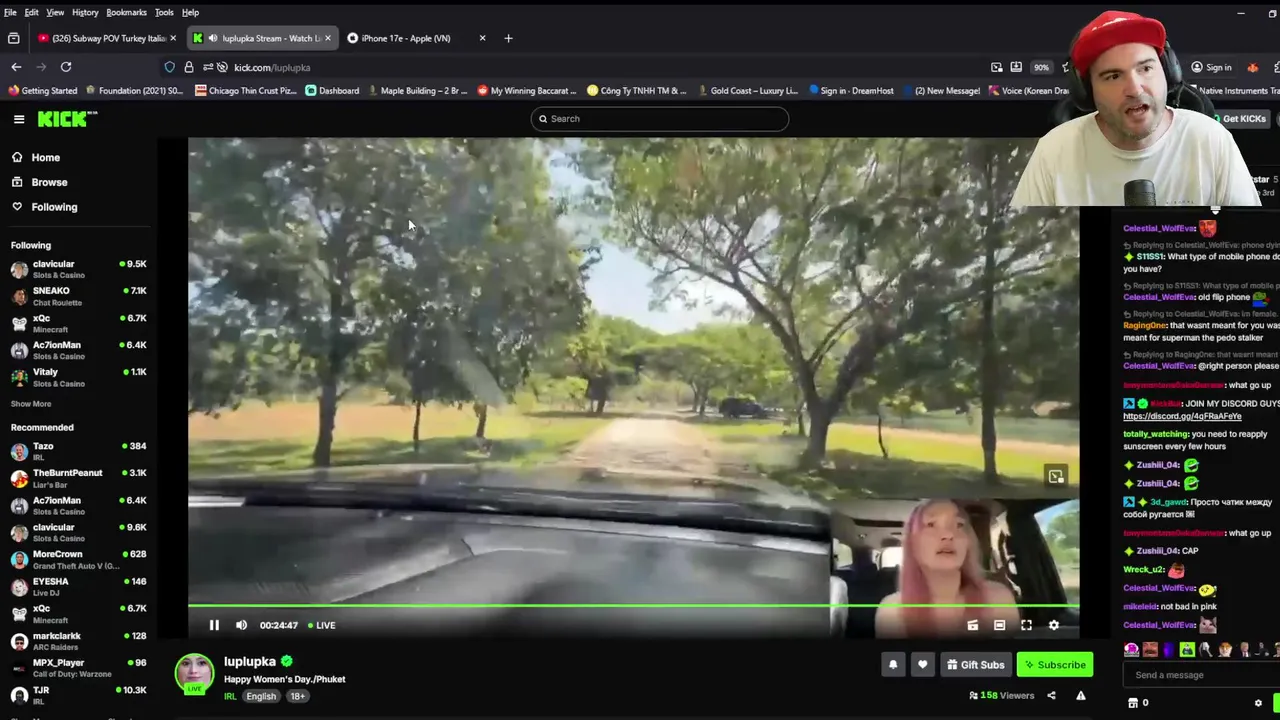Mute the luplupka tab audio icon

click(212, 38)
